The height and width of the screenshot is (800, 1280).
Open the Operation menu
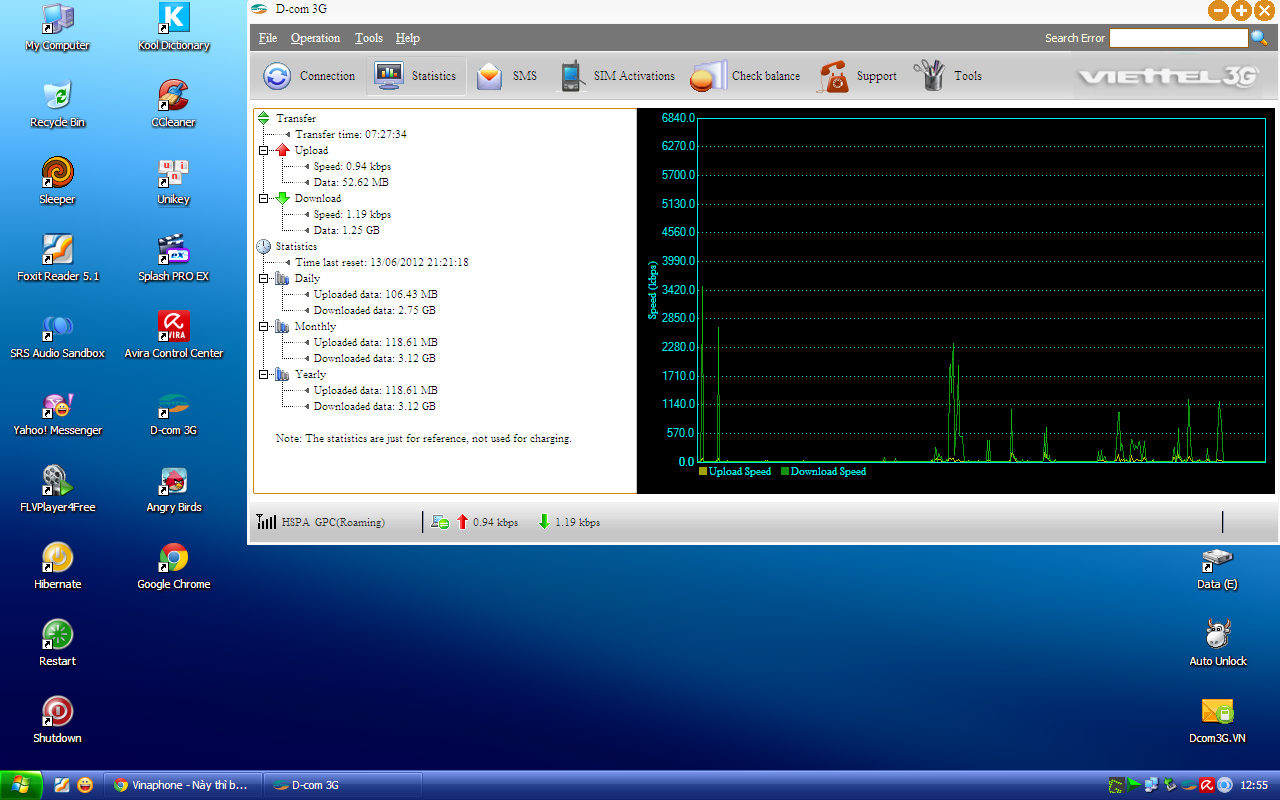tap(315, 38)
